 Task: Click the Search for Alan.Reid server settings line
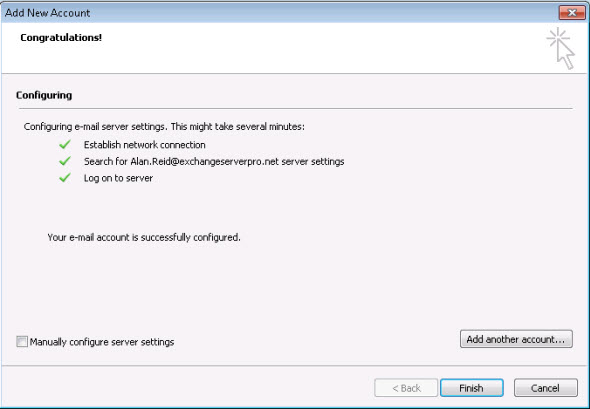pos(214,162)
